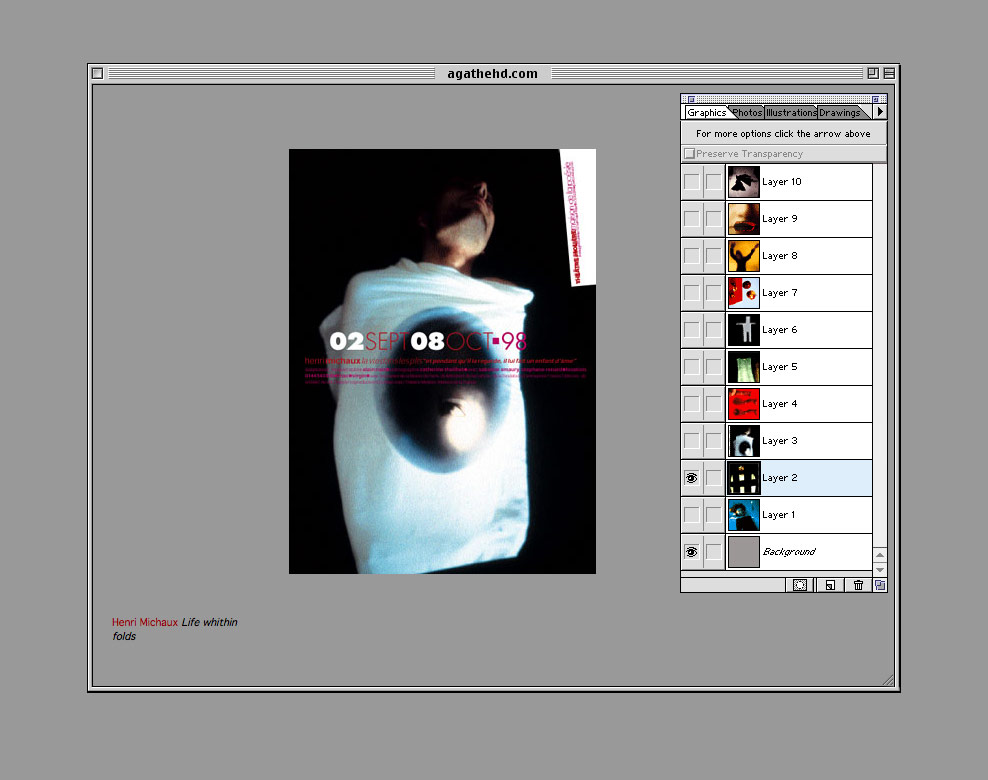Switch to the Photos tab
This screenshot has height=780, width=988.
pyautogui.click(x=747, y=112)
